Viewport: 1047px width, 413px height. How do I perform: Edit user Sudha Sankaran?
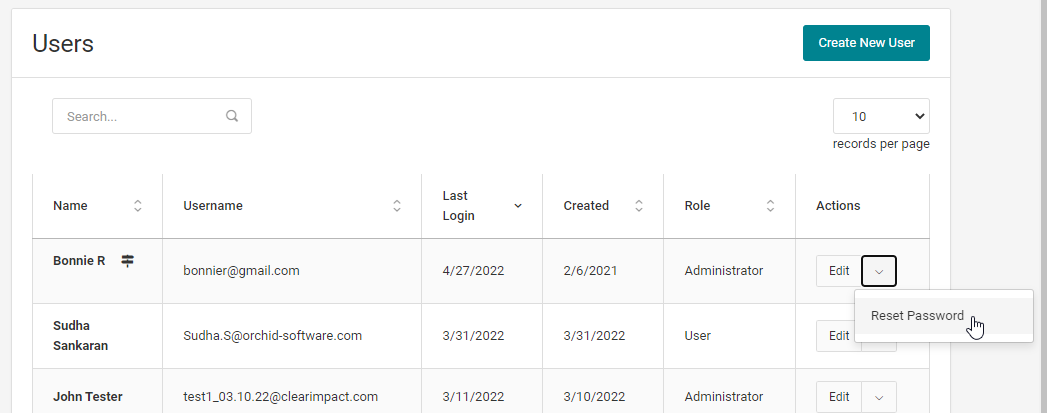(838, 336)
